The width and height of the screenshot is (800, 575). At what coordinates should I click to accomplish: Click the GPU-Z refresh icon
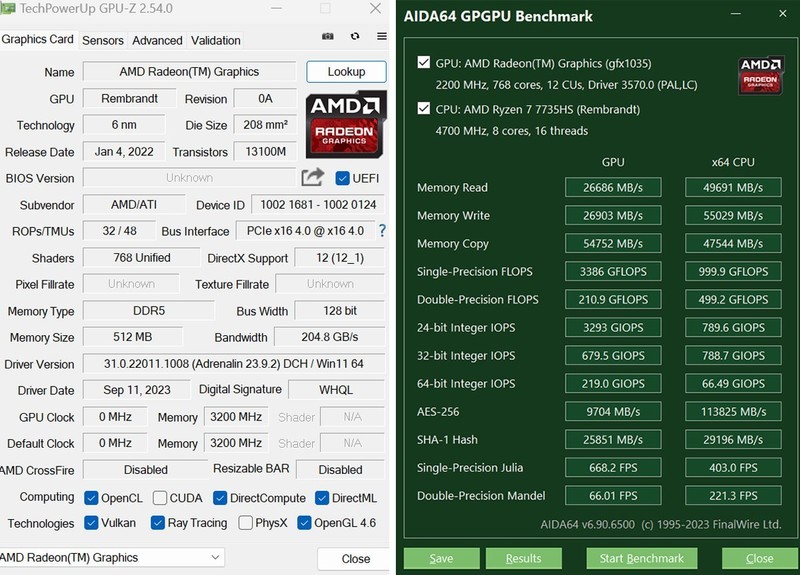(355, 36)
